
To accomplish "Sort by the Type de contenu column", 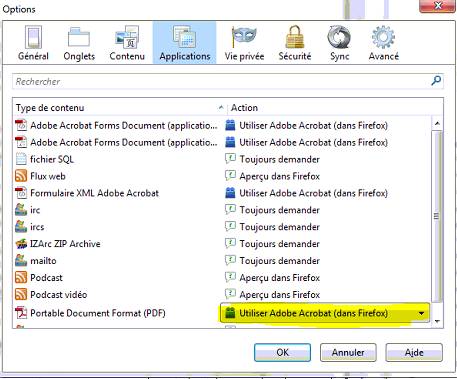I will 120,108.
